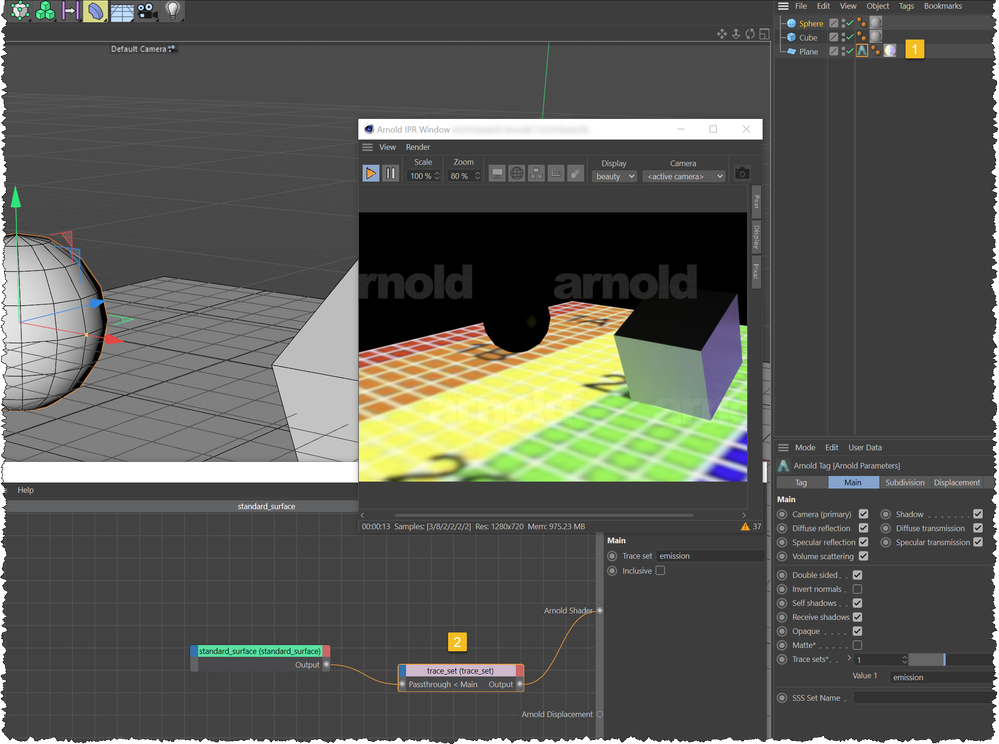
Task: Adjust the Scale 100% stepper arrows
Action: [437, 176]
